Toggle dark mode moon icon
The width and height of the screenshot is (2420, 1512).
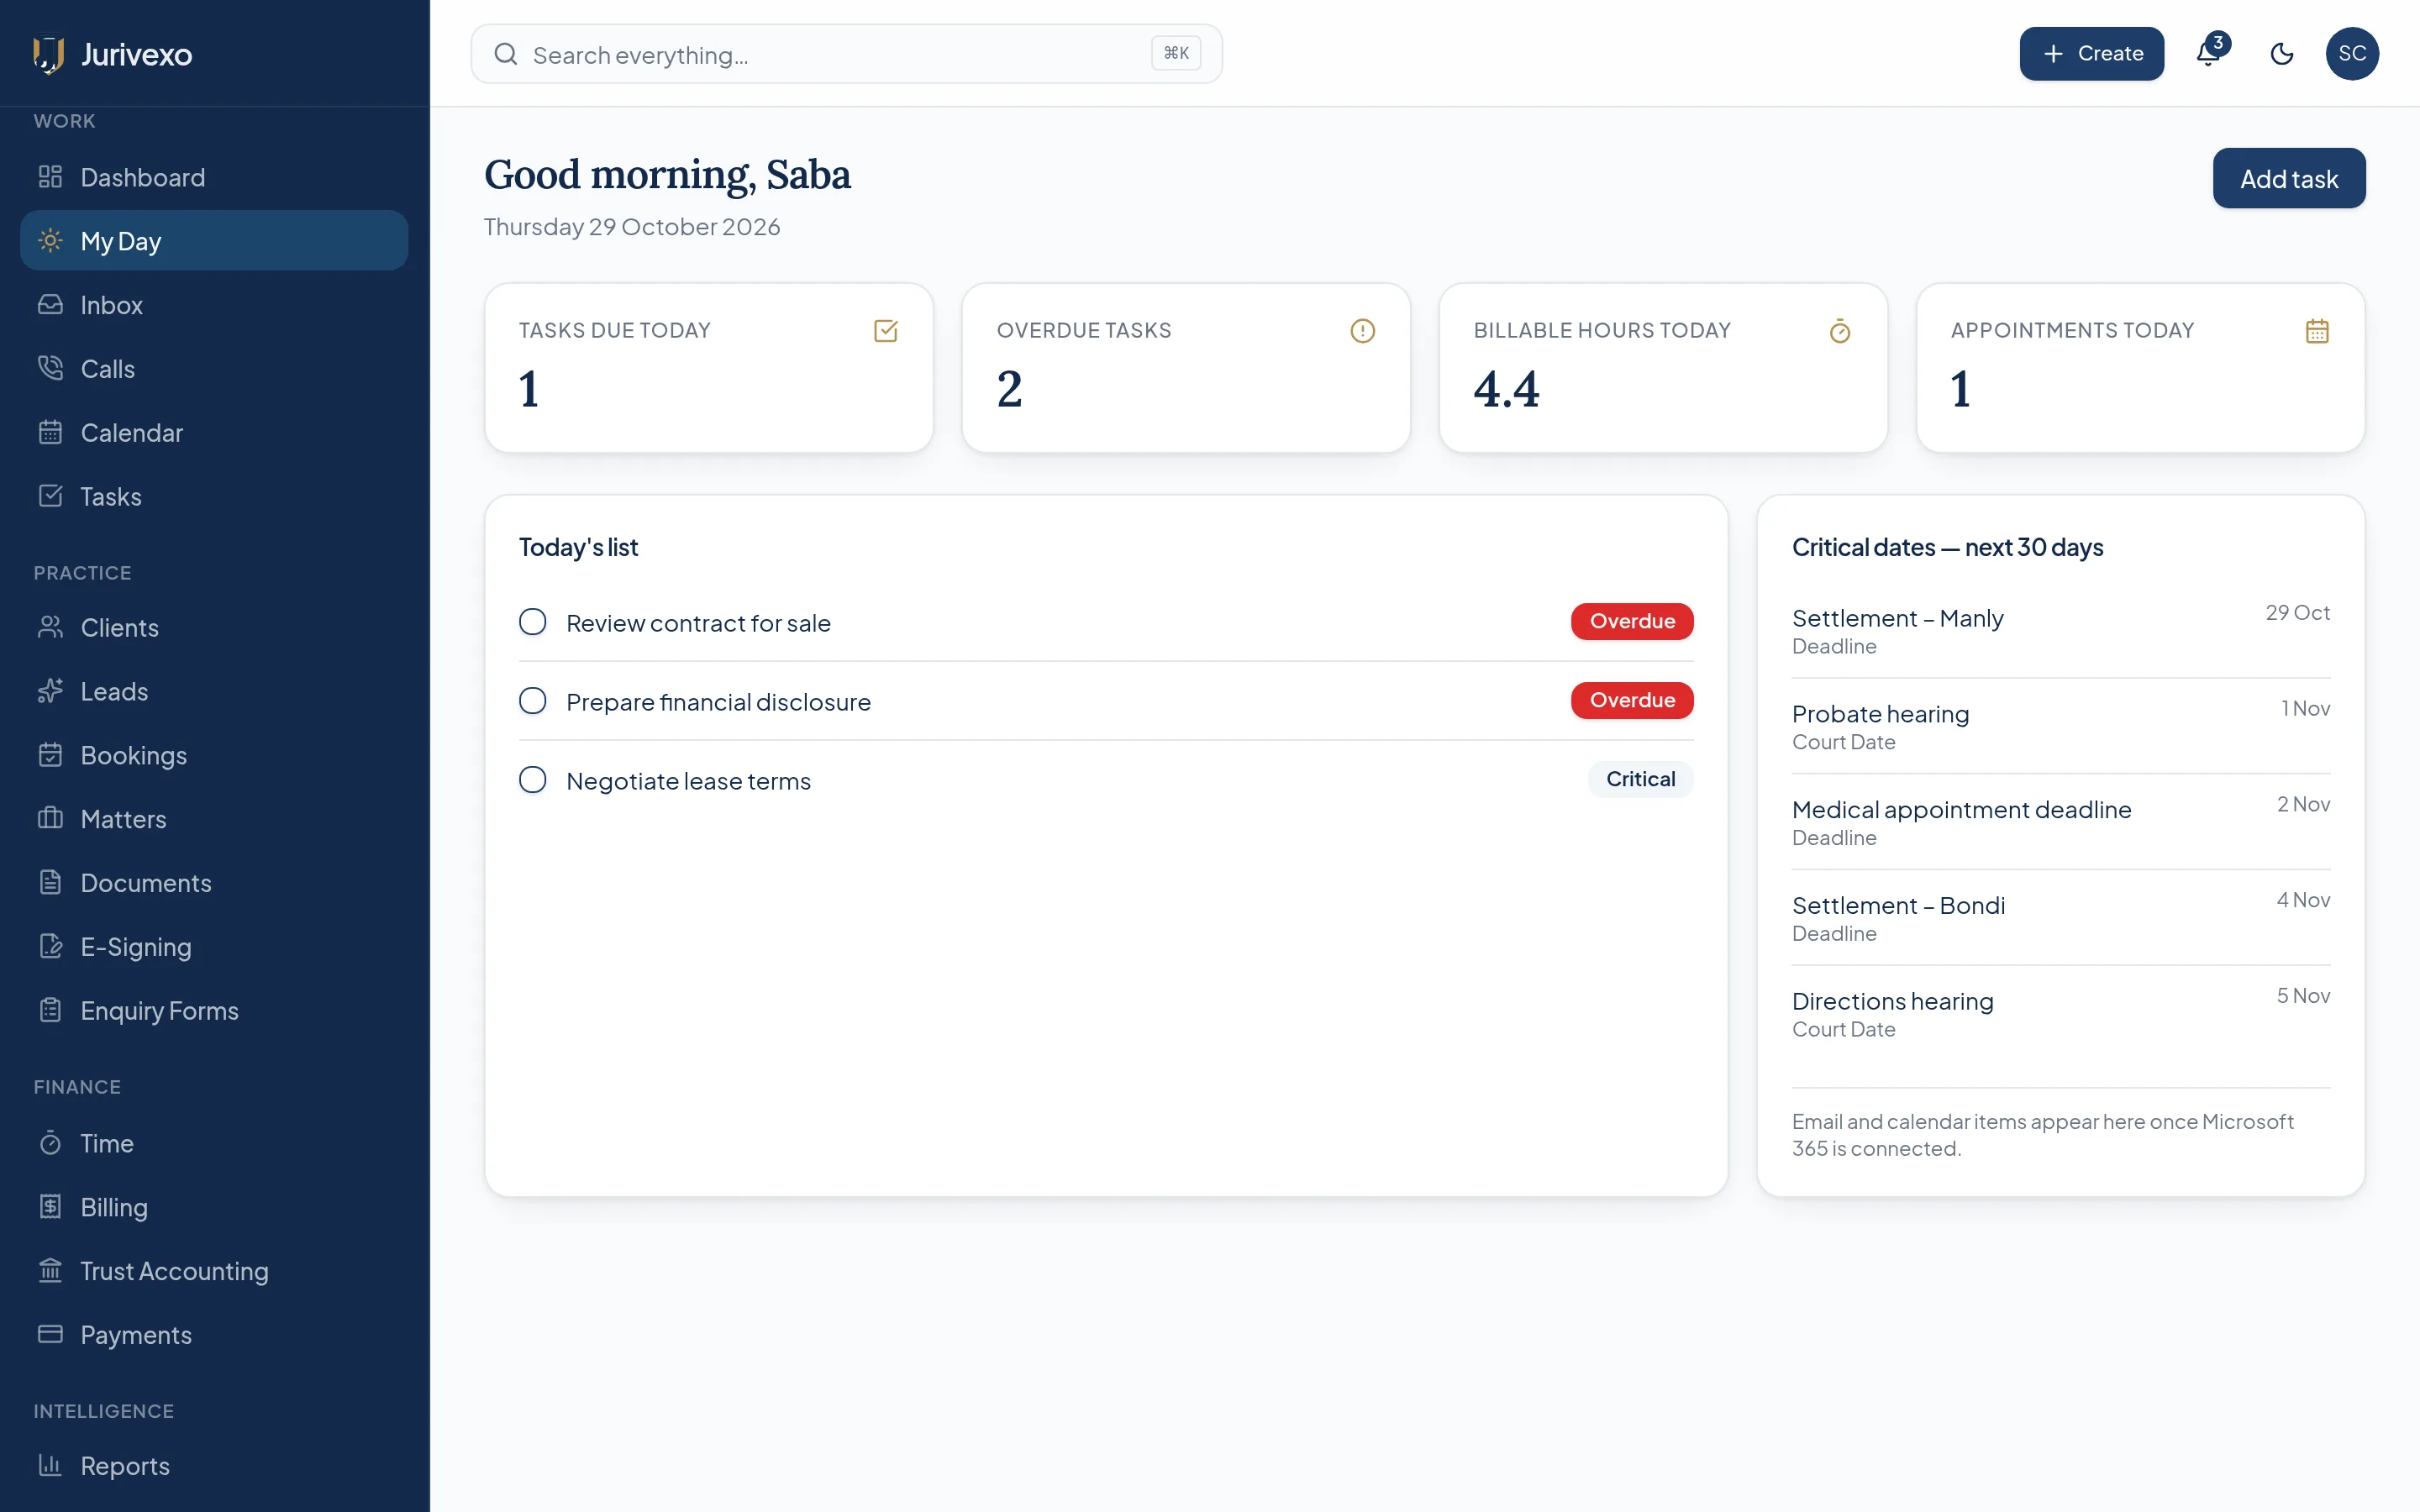[x=2282, y=54]
